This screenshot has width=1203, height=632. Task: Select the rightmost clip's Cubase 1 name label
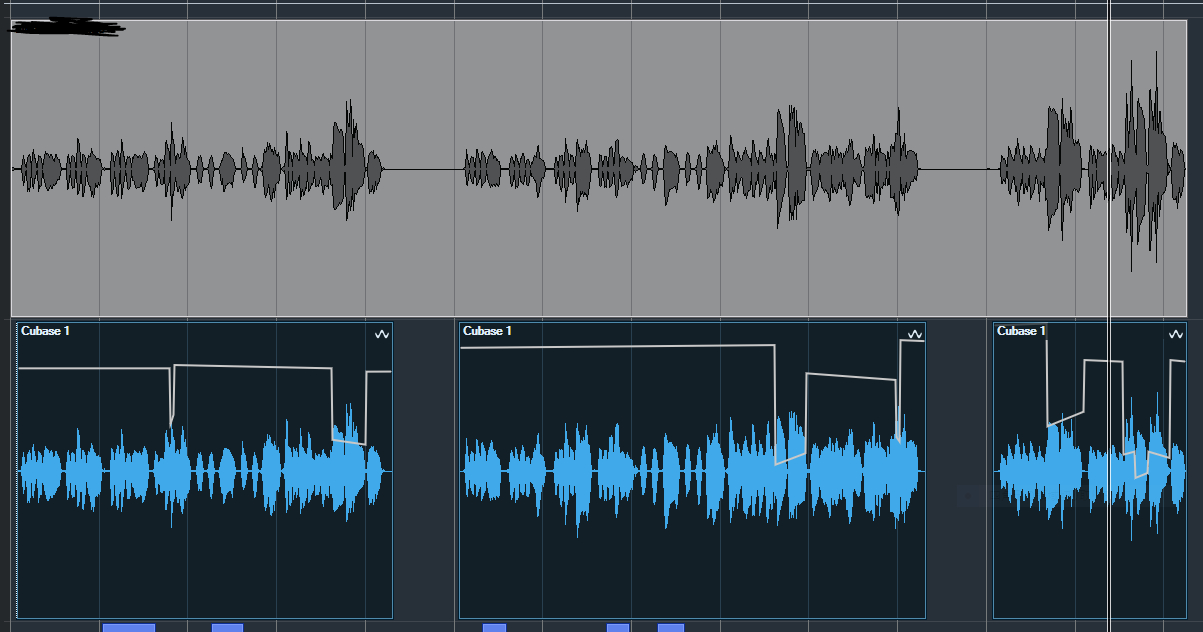tap(1022, 331)
